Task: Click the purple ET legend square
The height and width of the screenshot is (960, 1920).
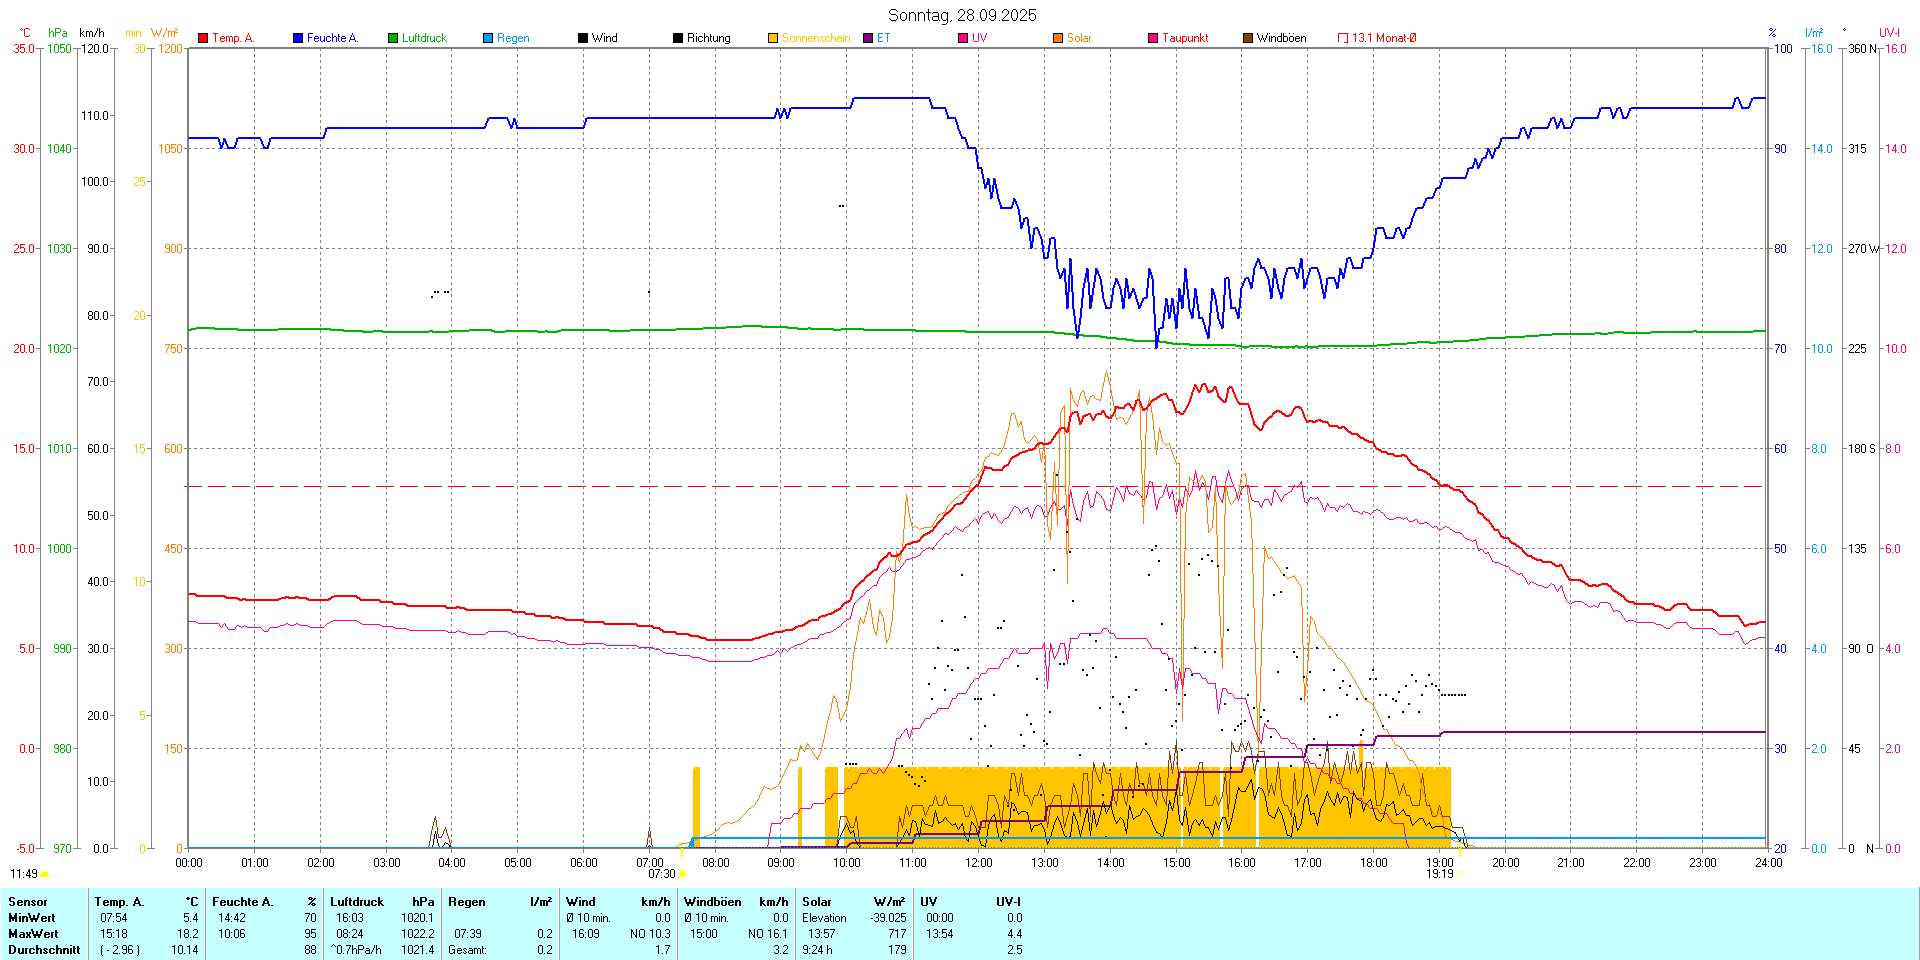Action: pyautogui.click(x=868, y=38)
